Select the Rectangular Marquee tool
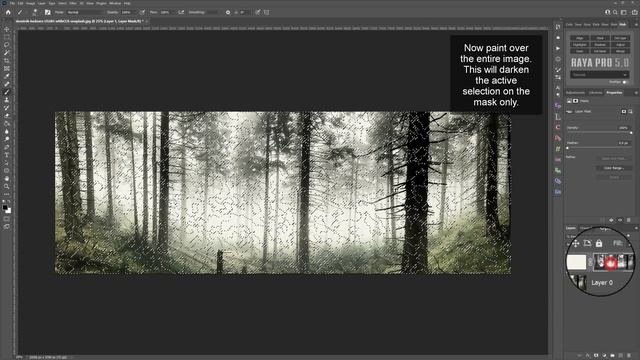640x360 pixels. [x=7, y=37]
